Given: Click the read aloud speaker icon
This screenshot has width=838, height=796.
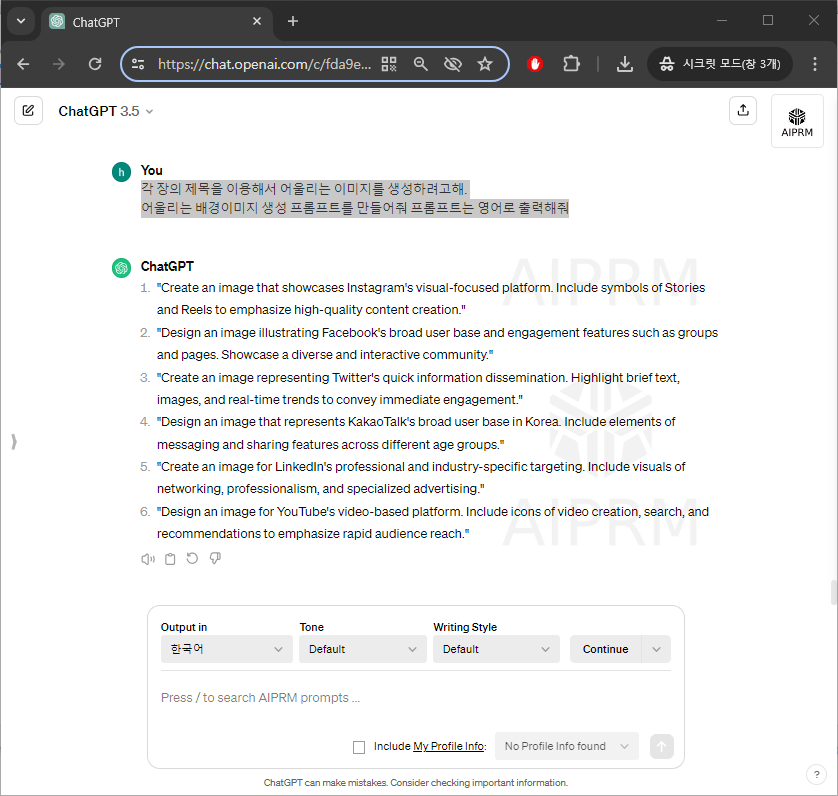Looking at the screenshot, I should [x=148, y=559].
